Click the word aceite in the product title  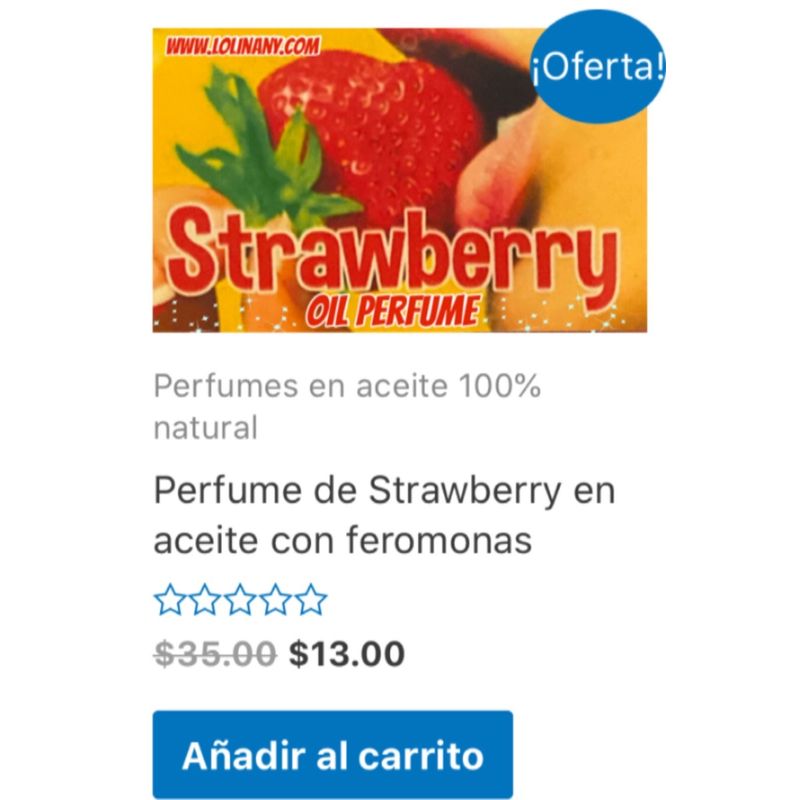pos(206,540)
